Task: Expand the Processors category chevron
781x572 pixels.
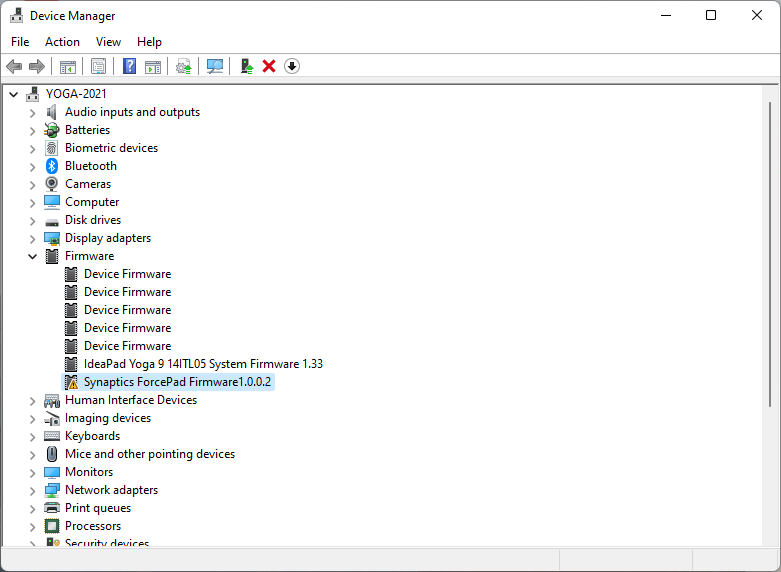Action: (x=32, y=527)
